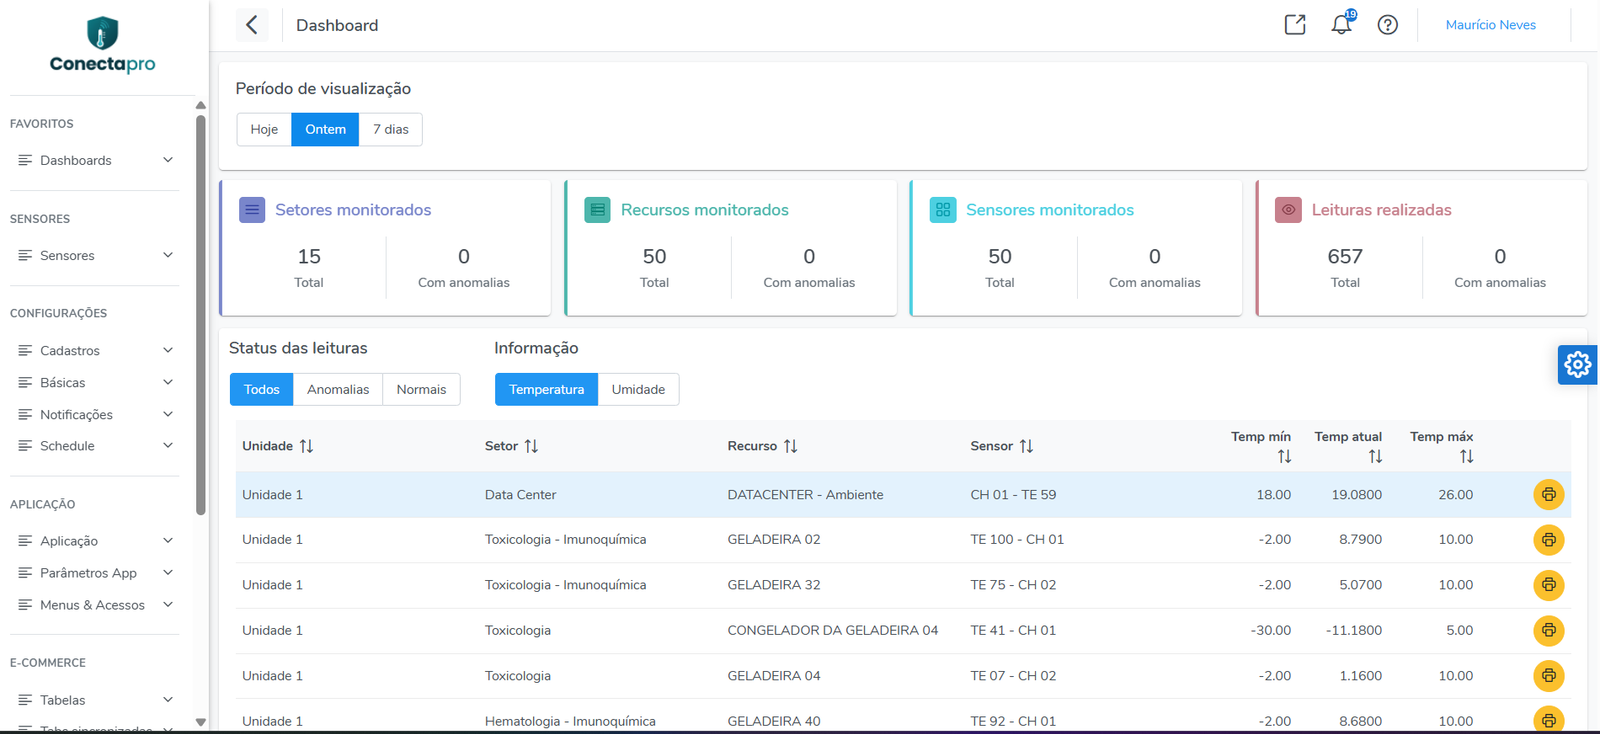
Task: Expand the Menus & Acessos chevron
Action: point(168,604)
